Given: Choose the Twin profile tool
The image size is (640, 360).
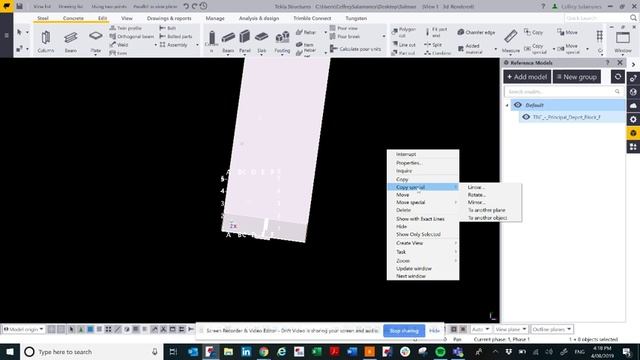Looking at the screenshot, I should (x=126, y=28).
